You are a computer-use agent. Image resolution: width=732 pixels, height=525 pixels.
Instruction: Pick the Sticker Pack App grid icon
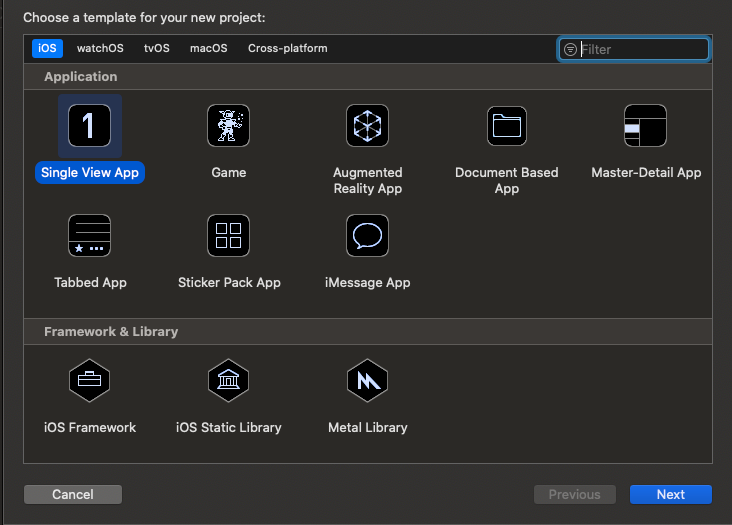point(228,236)
